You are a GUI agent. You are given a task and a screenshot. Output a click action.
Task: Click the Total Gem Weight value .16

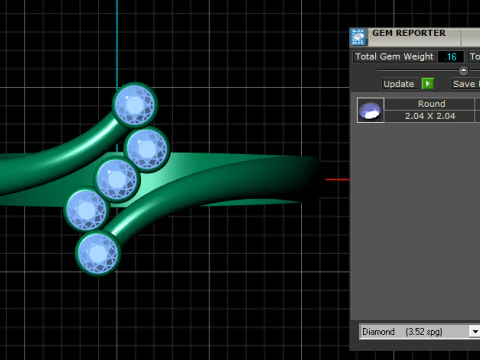pos(451,57)
